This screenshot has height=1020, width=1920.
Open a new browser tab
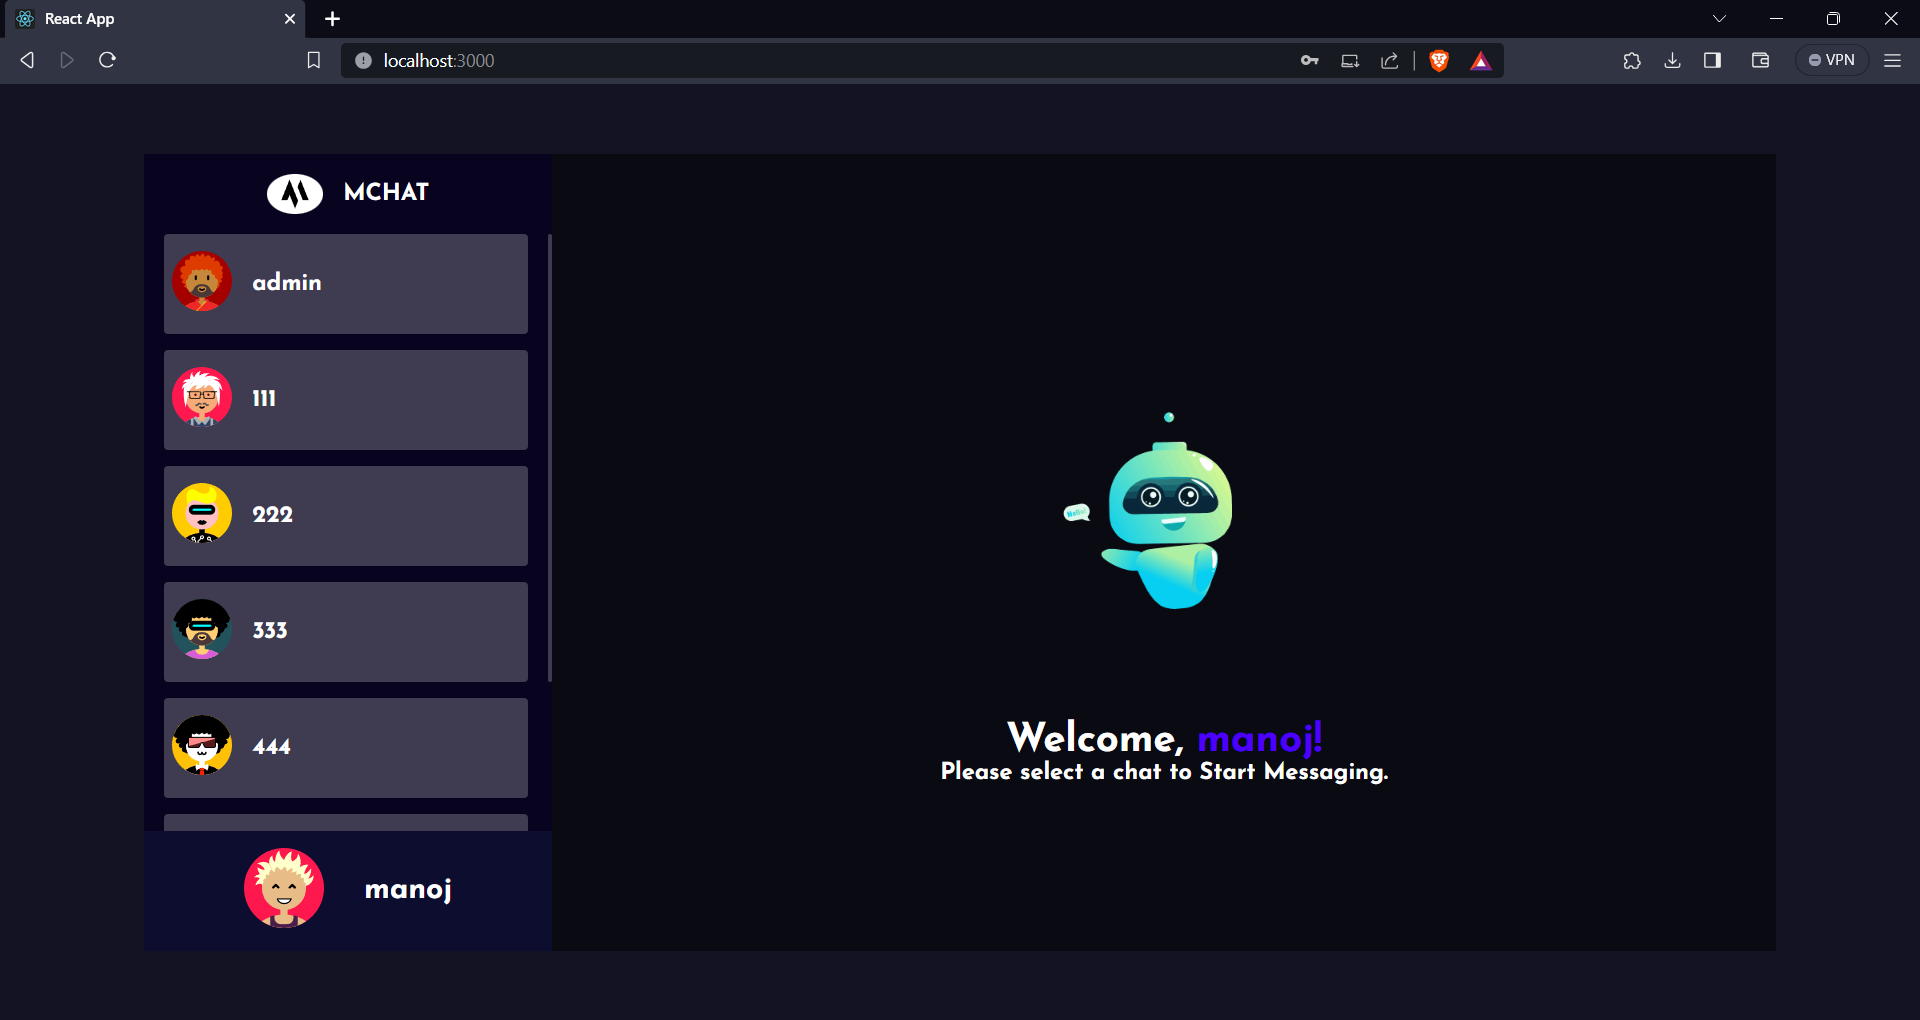pyautogui.click(x=332, y=18)
